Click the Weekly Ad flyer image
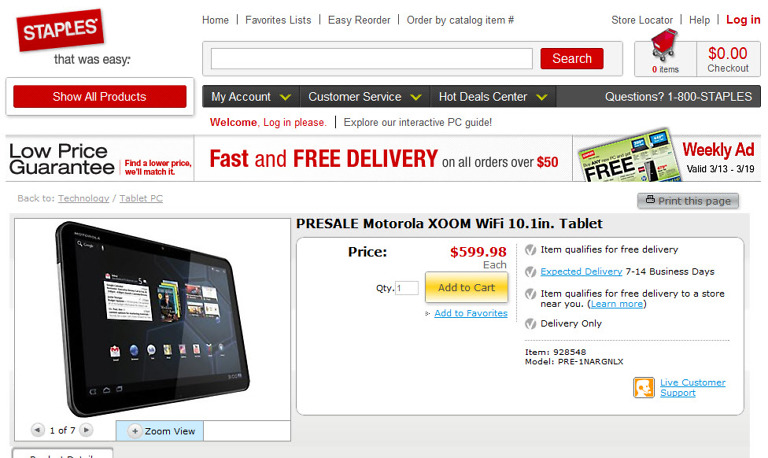Image resolution: width=768 pixels, height=458 pixels. pos(626,157)
